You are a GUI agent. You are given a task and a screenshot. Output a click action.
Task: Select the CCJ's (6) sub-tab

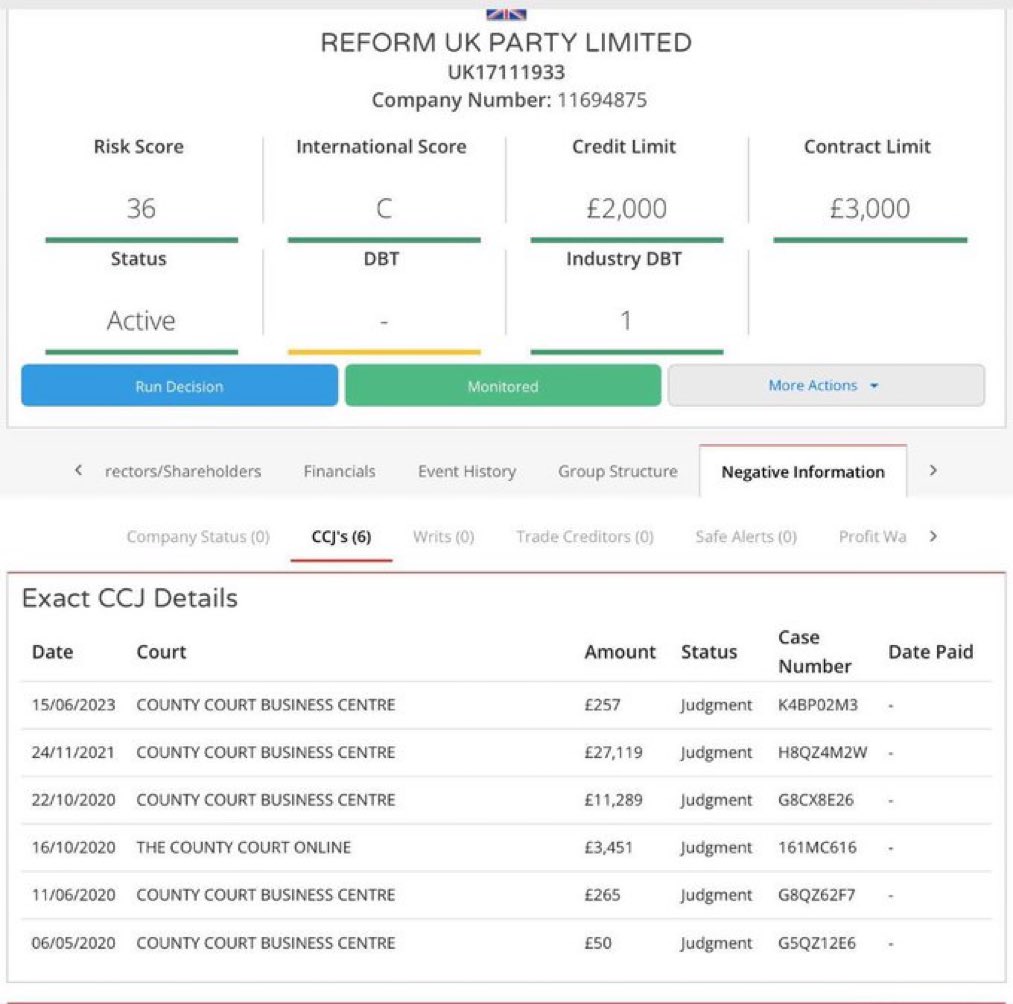341,537
